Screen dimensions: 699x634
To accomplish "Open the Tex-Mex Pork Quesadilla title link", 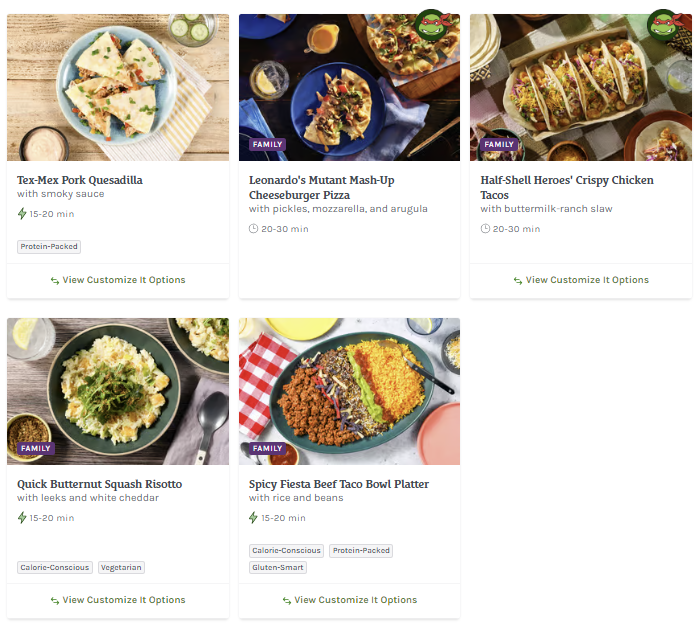I will coord(80,180).
